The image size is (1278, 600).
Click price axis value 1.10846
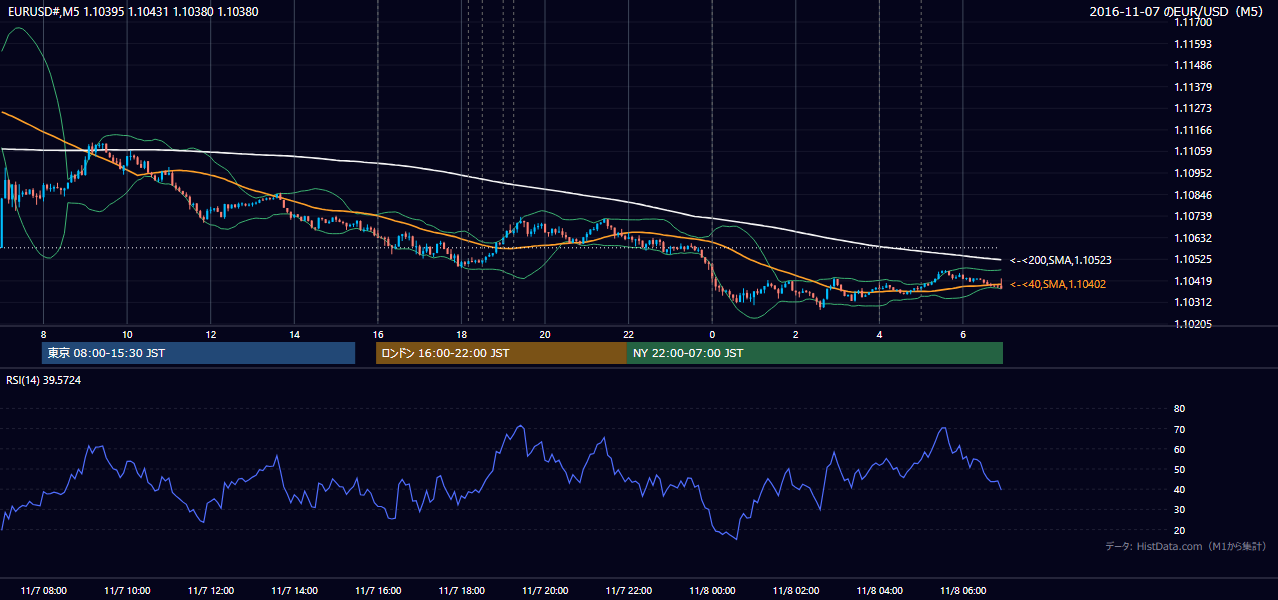1194,195
